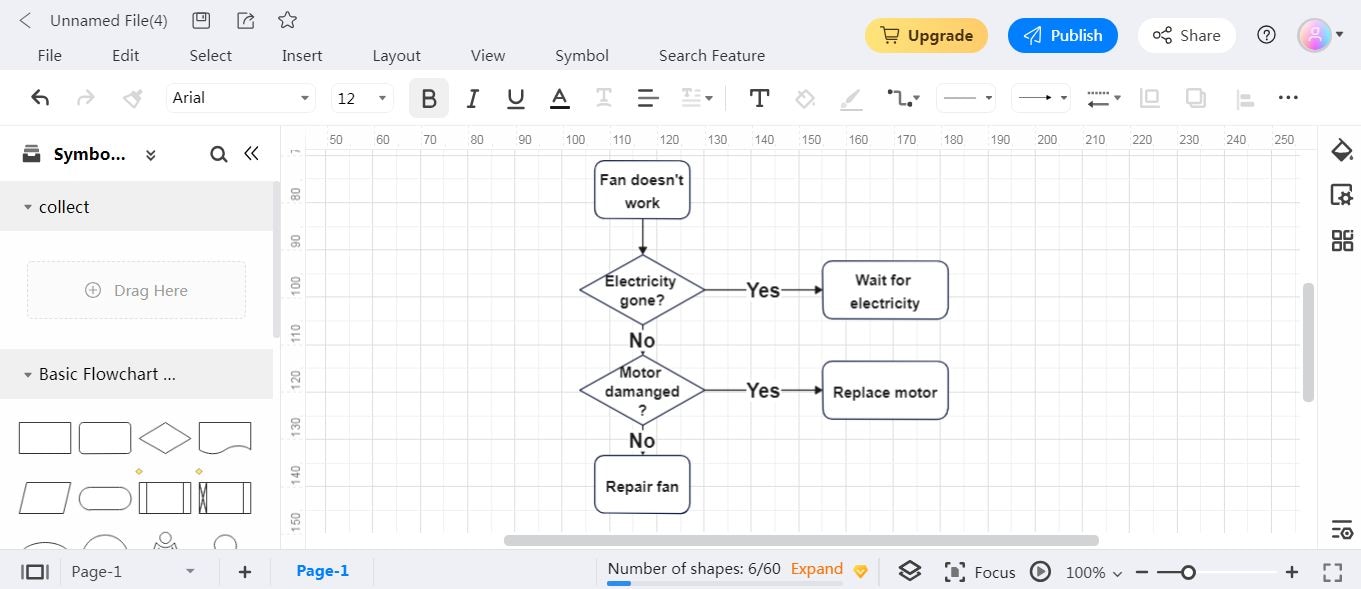Viewport: 1361px width, 589px height.
Task: Open line spacing dropdown
Action: (697, 98)
